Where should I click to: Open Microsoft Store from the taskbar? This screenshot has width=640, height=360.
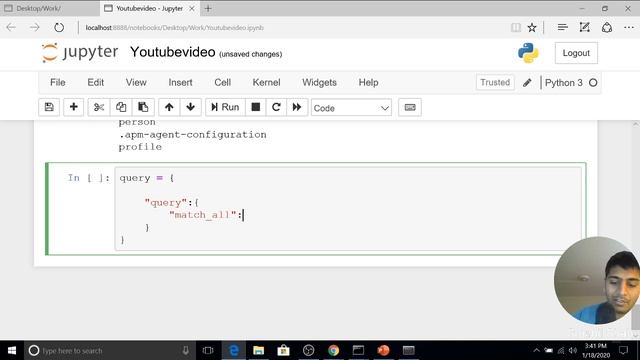point(283,350)
